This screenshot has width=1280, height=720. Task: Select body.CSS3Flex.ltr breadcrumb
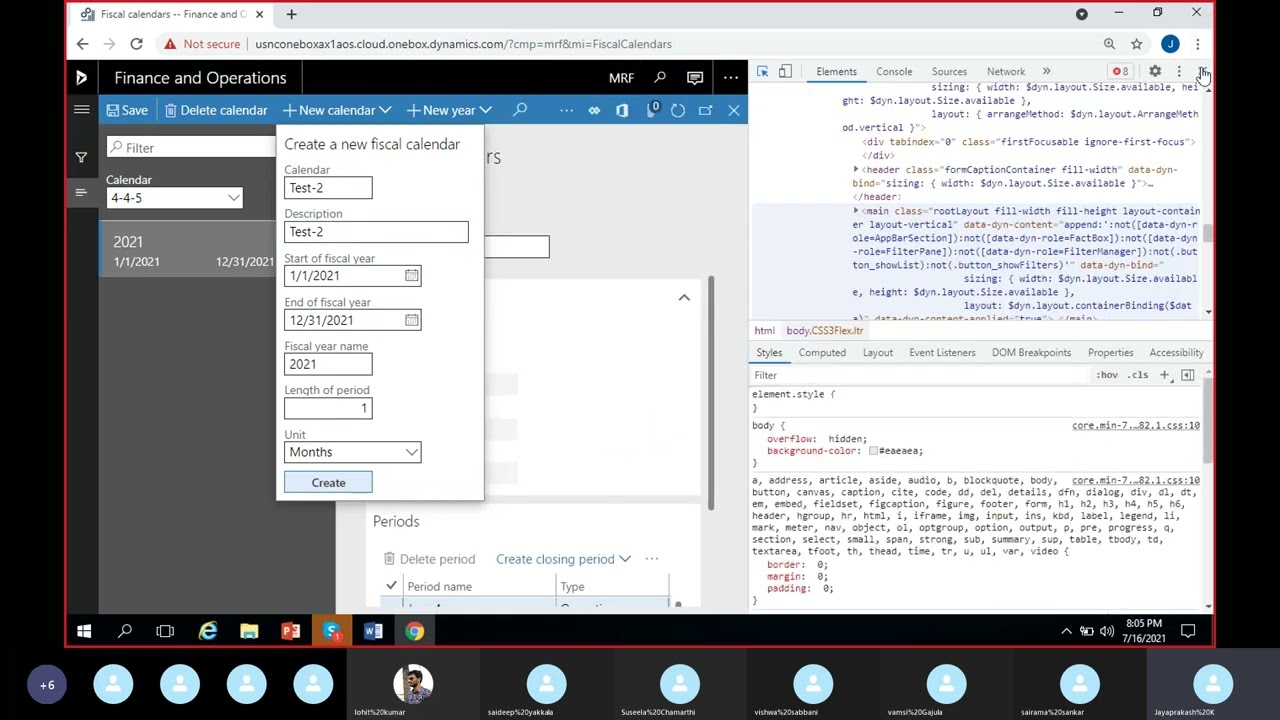coord(824,331)
